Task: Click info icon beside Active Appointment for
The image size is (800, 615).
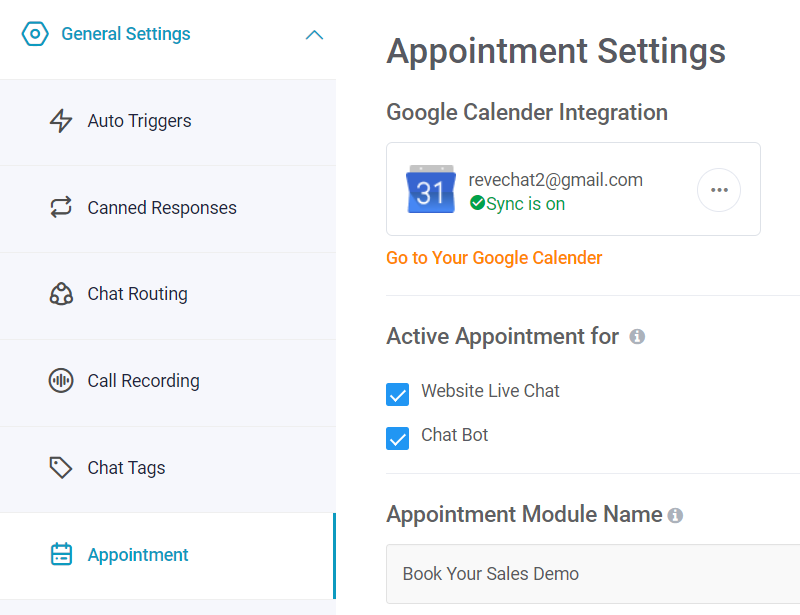Action: tap(637, 337)
